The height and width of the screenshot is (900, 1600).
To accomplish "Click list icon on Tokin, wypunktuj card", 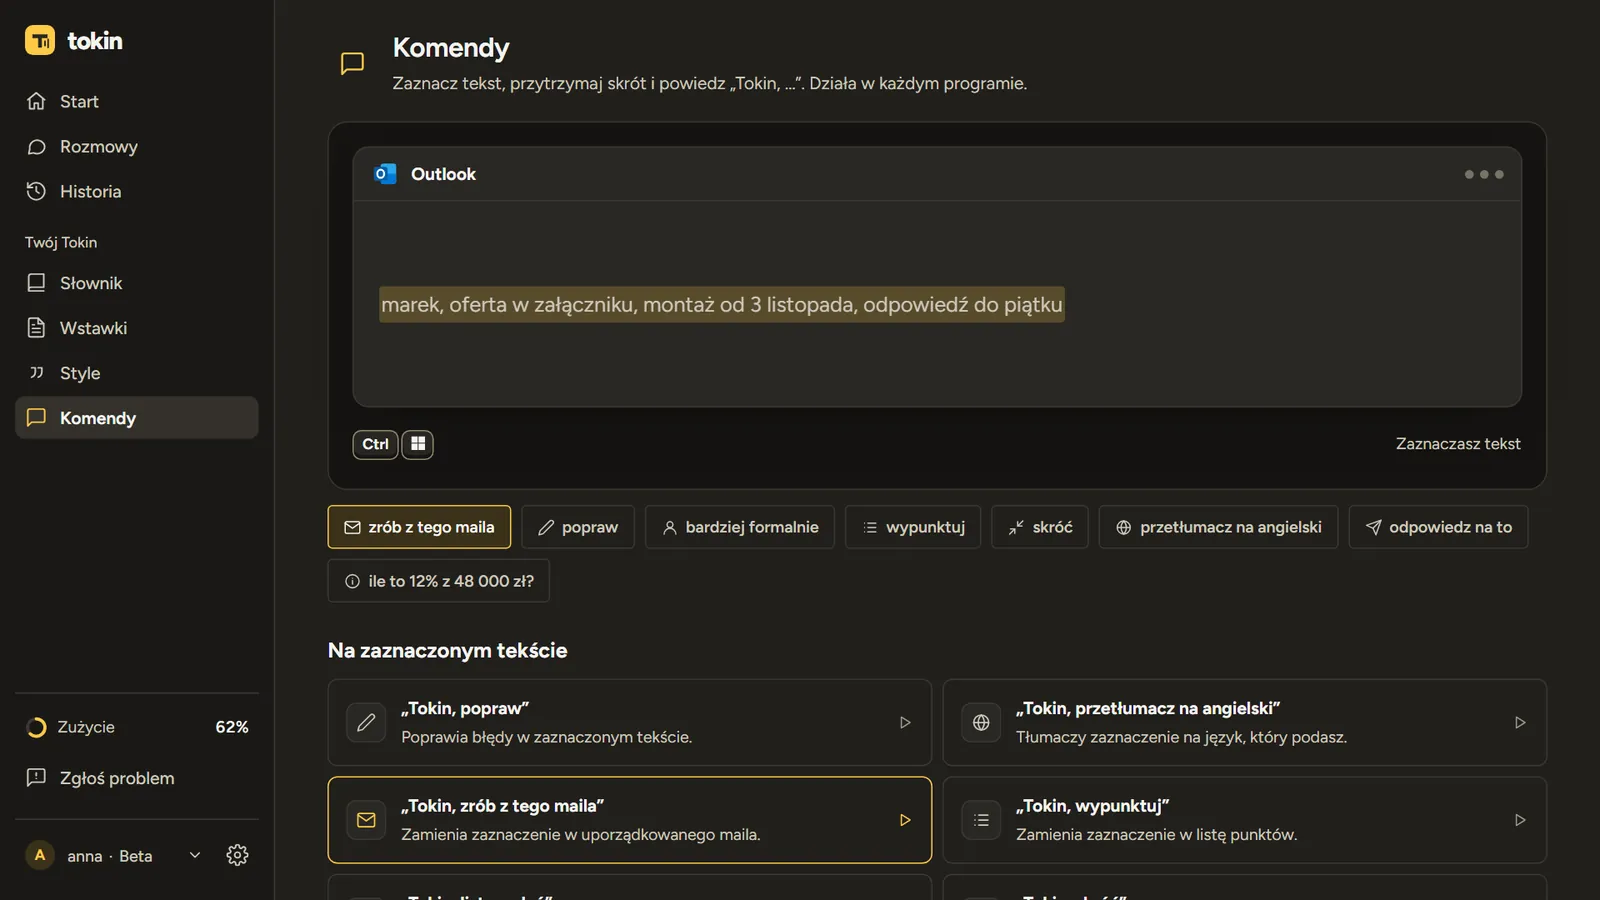I will point(981,820).
